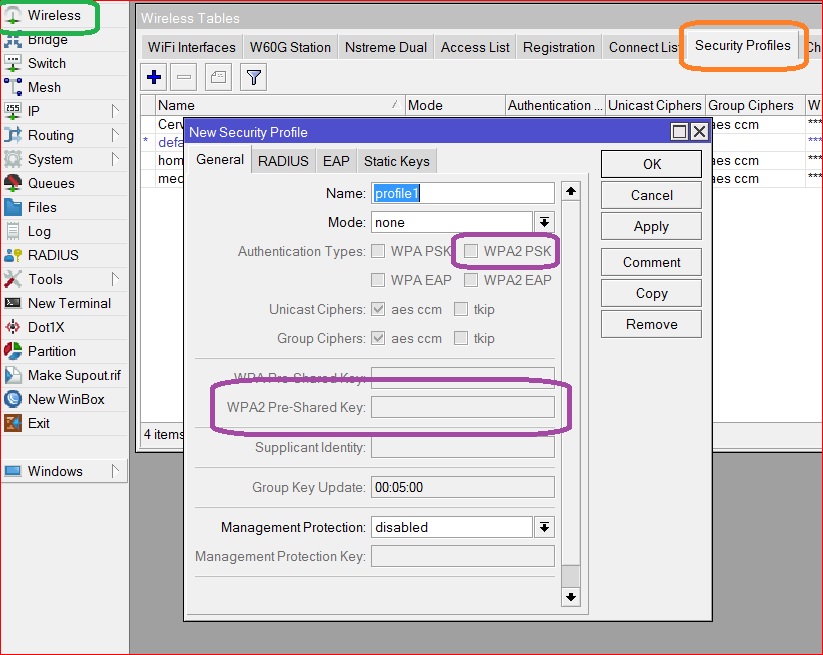Image resolution: width=823 pixels, height=655 pixels.
Task: Click the Routing sidebar icon
Action: [13, 135]
